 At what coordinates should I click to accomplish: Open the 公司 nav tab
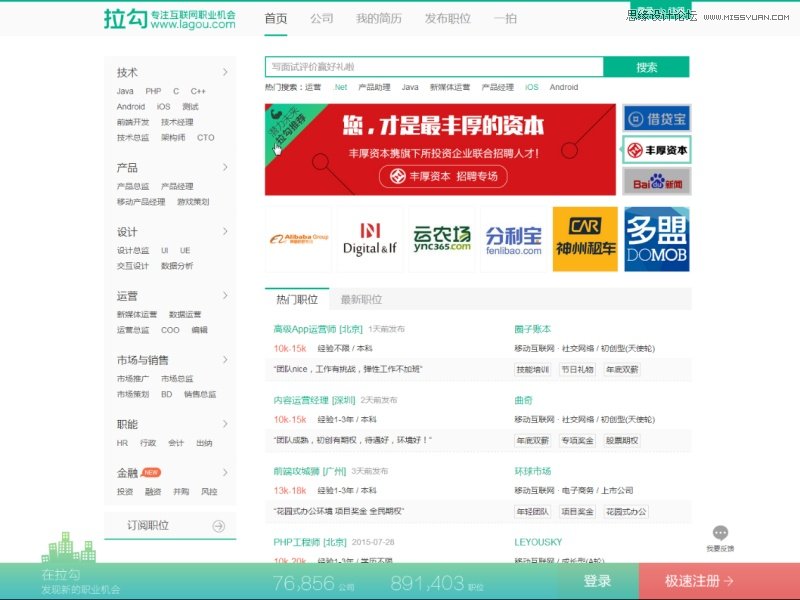(x=321, y=19)
